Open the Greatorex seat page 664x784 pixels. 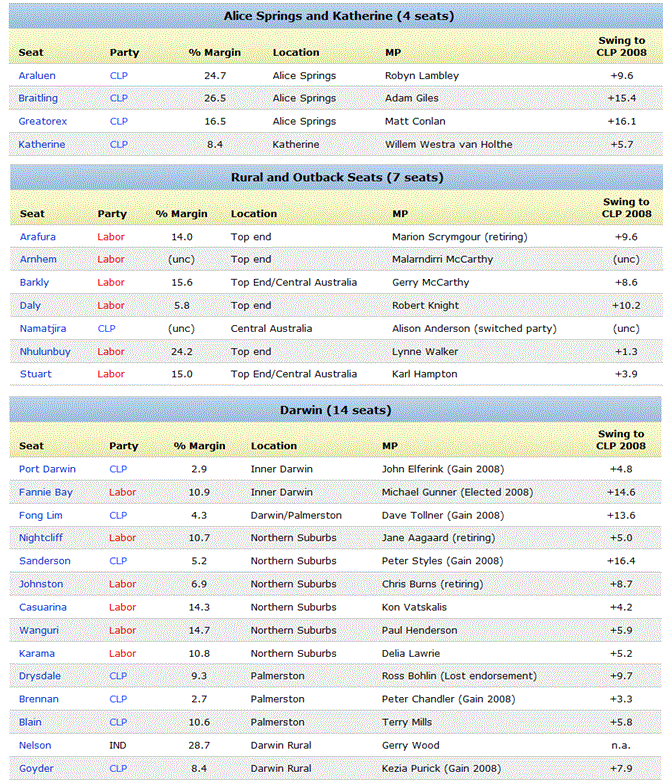click(x=42, y=121)
